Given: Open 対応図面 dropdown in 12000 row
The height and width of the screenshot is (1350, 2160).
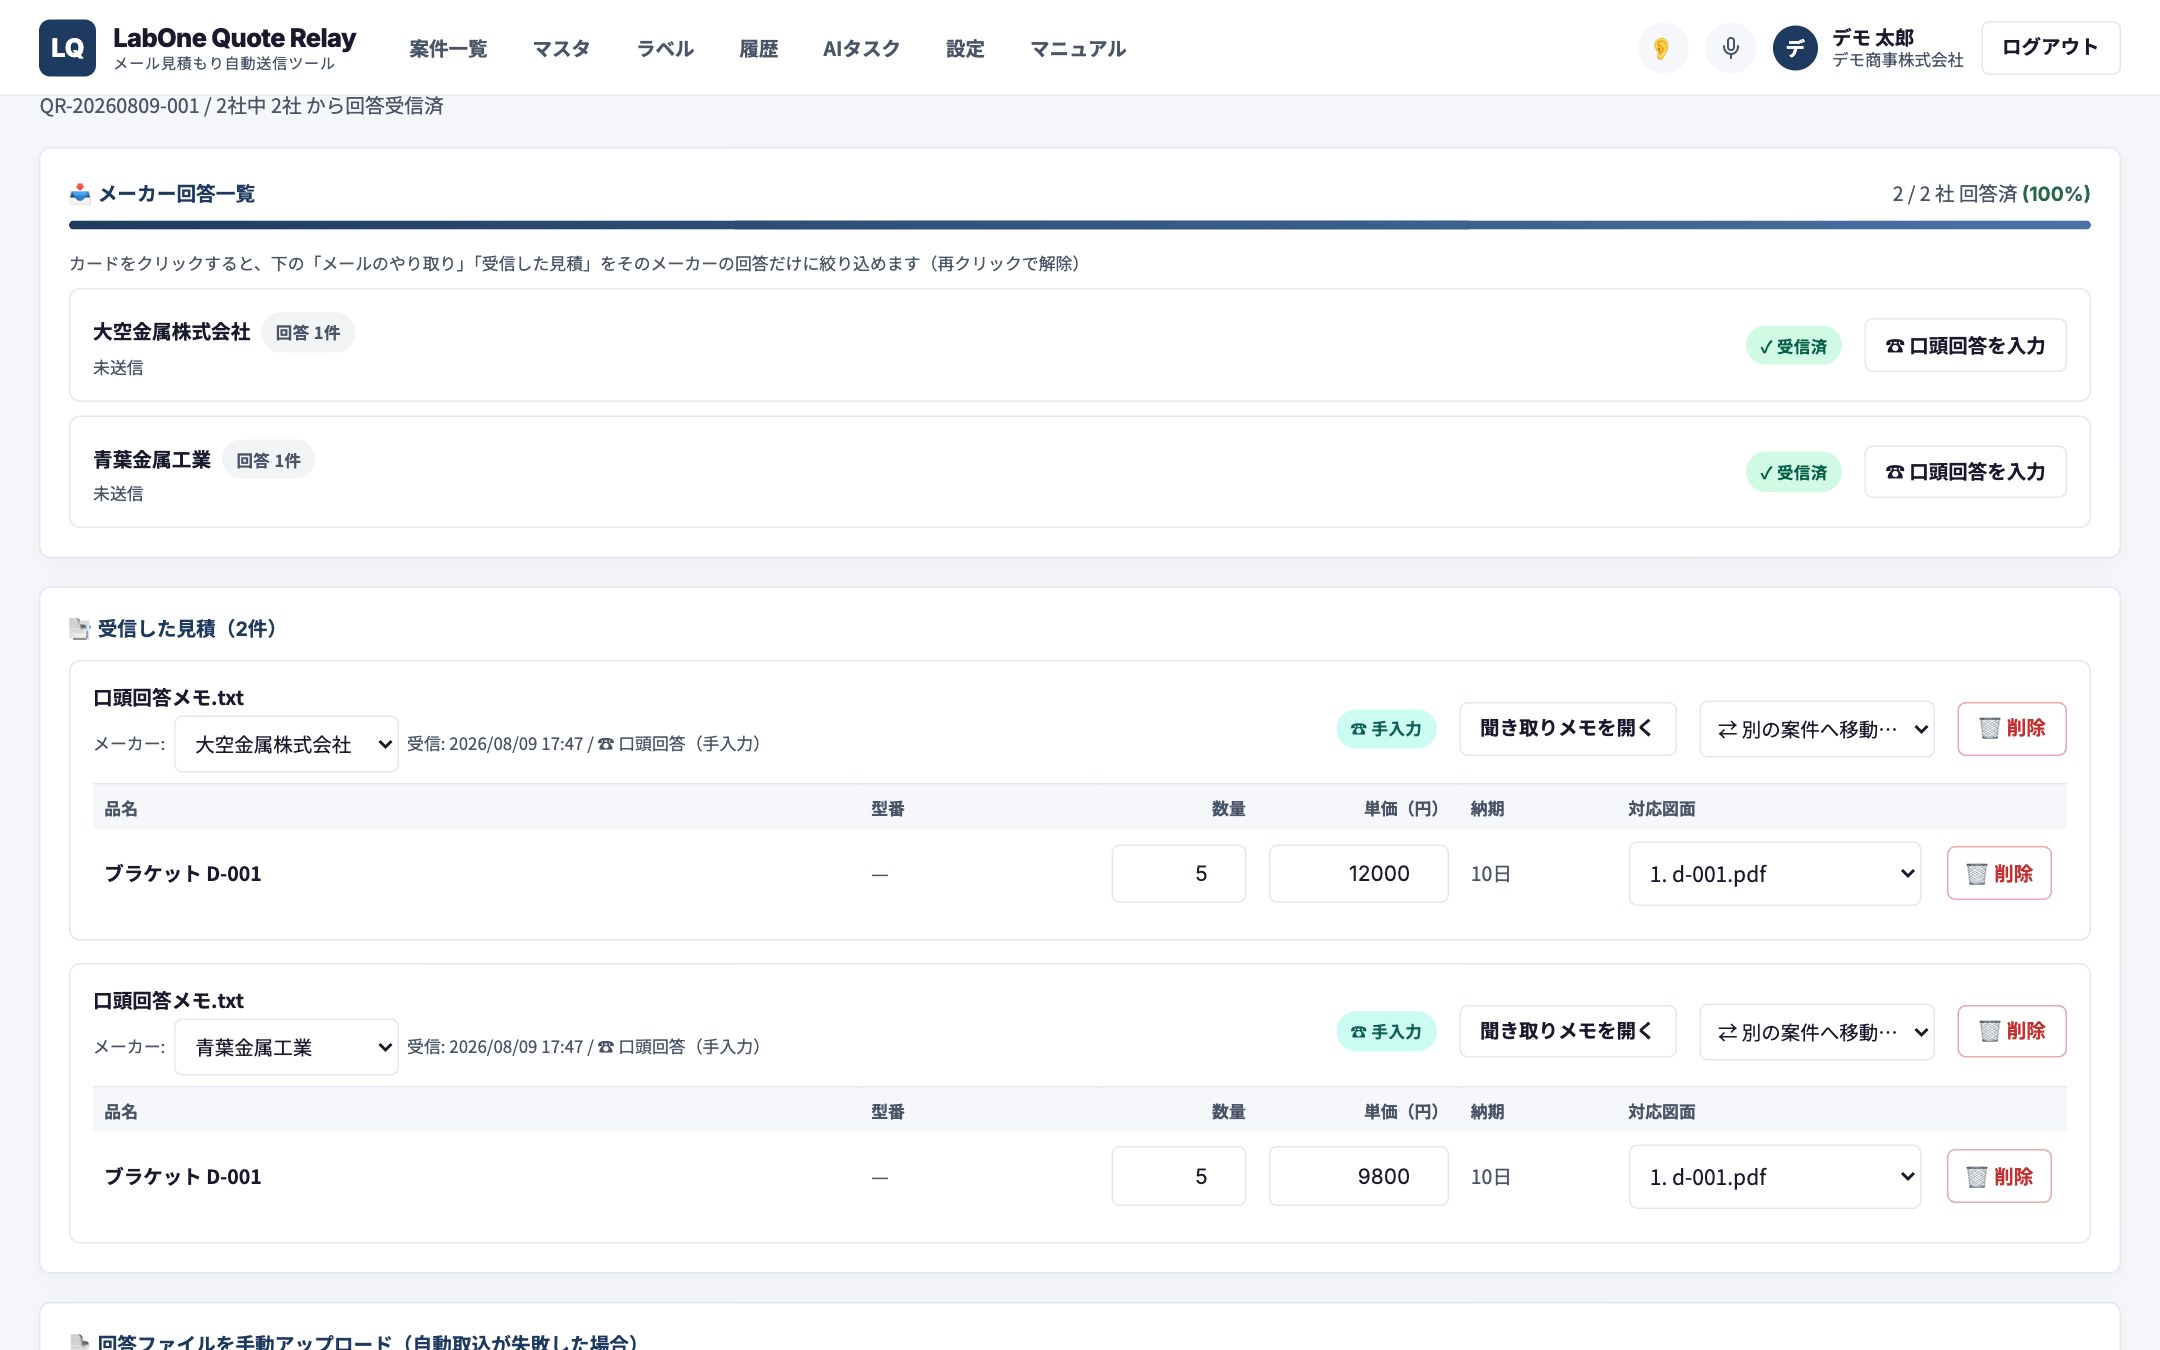Looking at the screenshot, I should (1775, 874).
